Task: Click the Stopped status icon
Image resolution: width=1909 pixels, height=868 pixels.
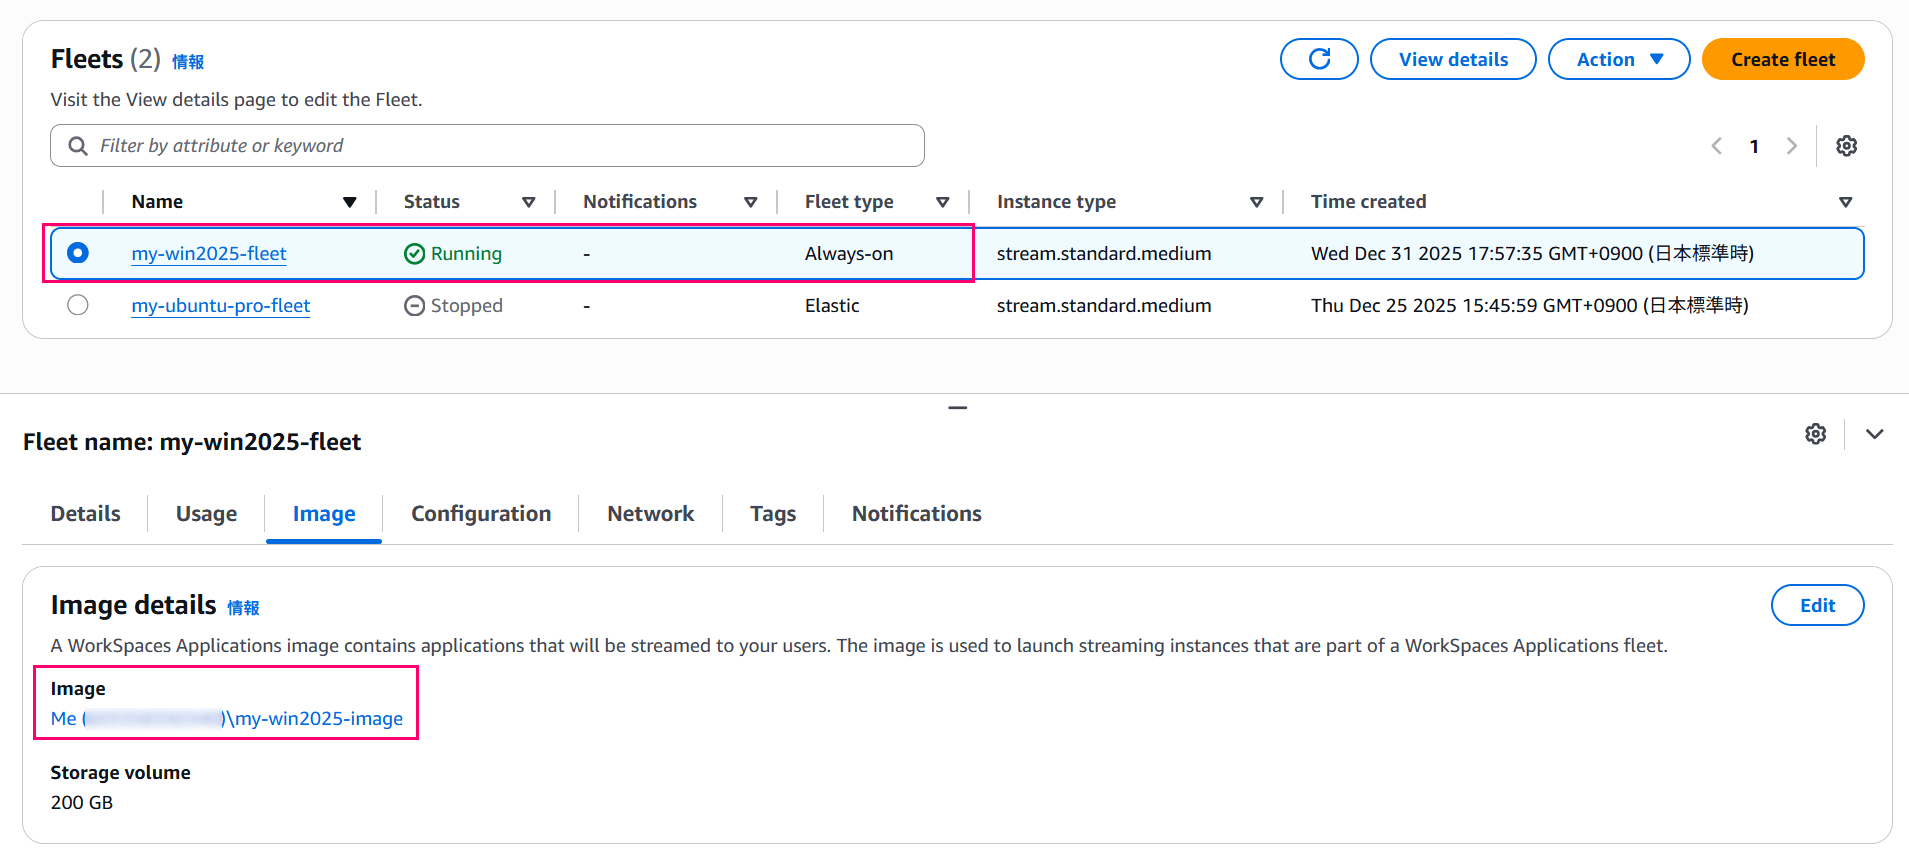Action: point(415,306)
